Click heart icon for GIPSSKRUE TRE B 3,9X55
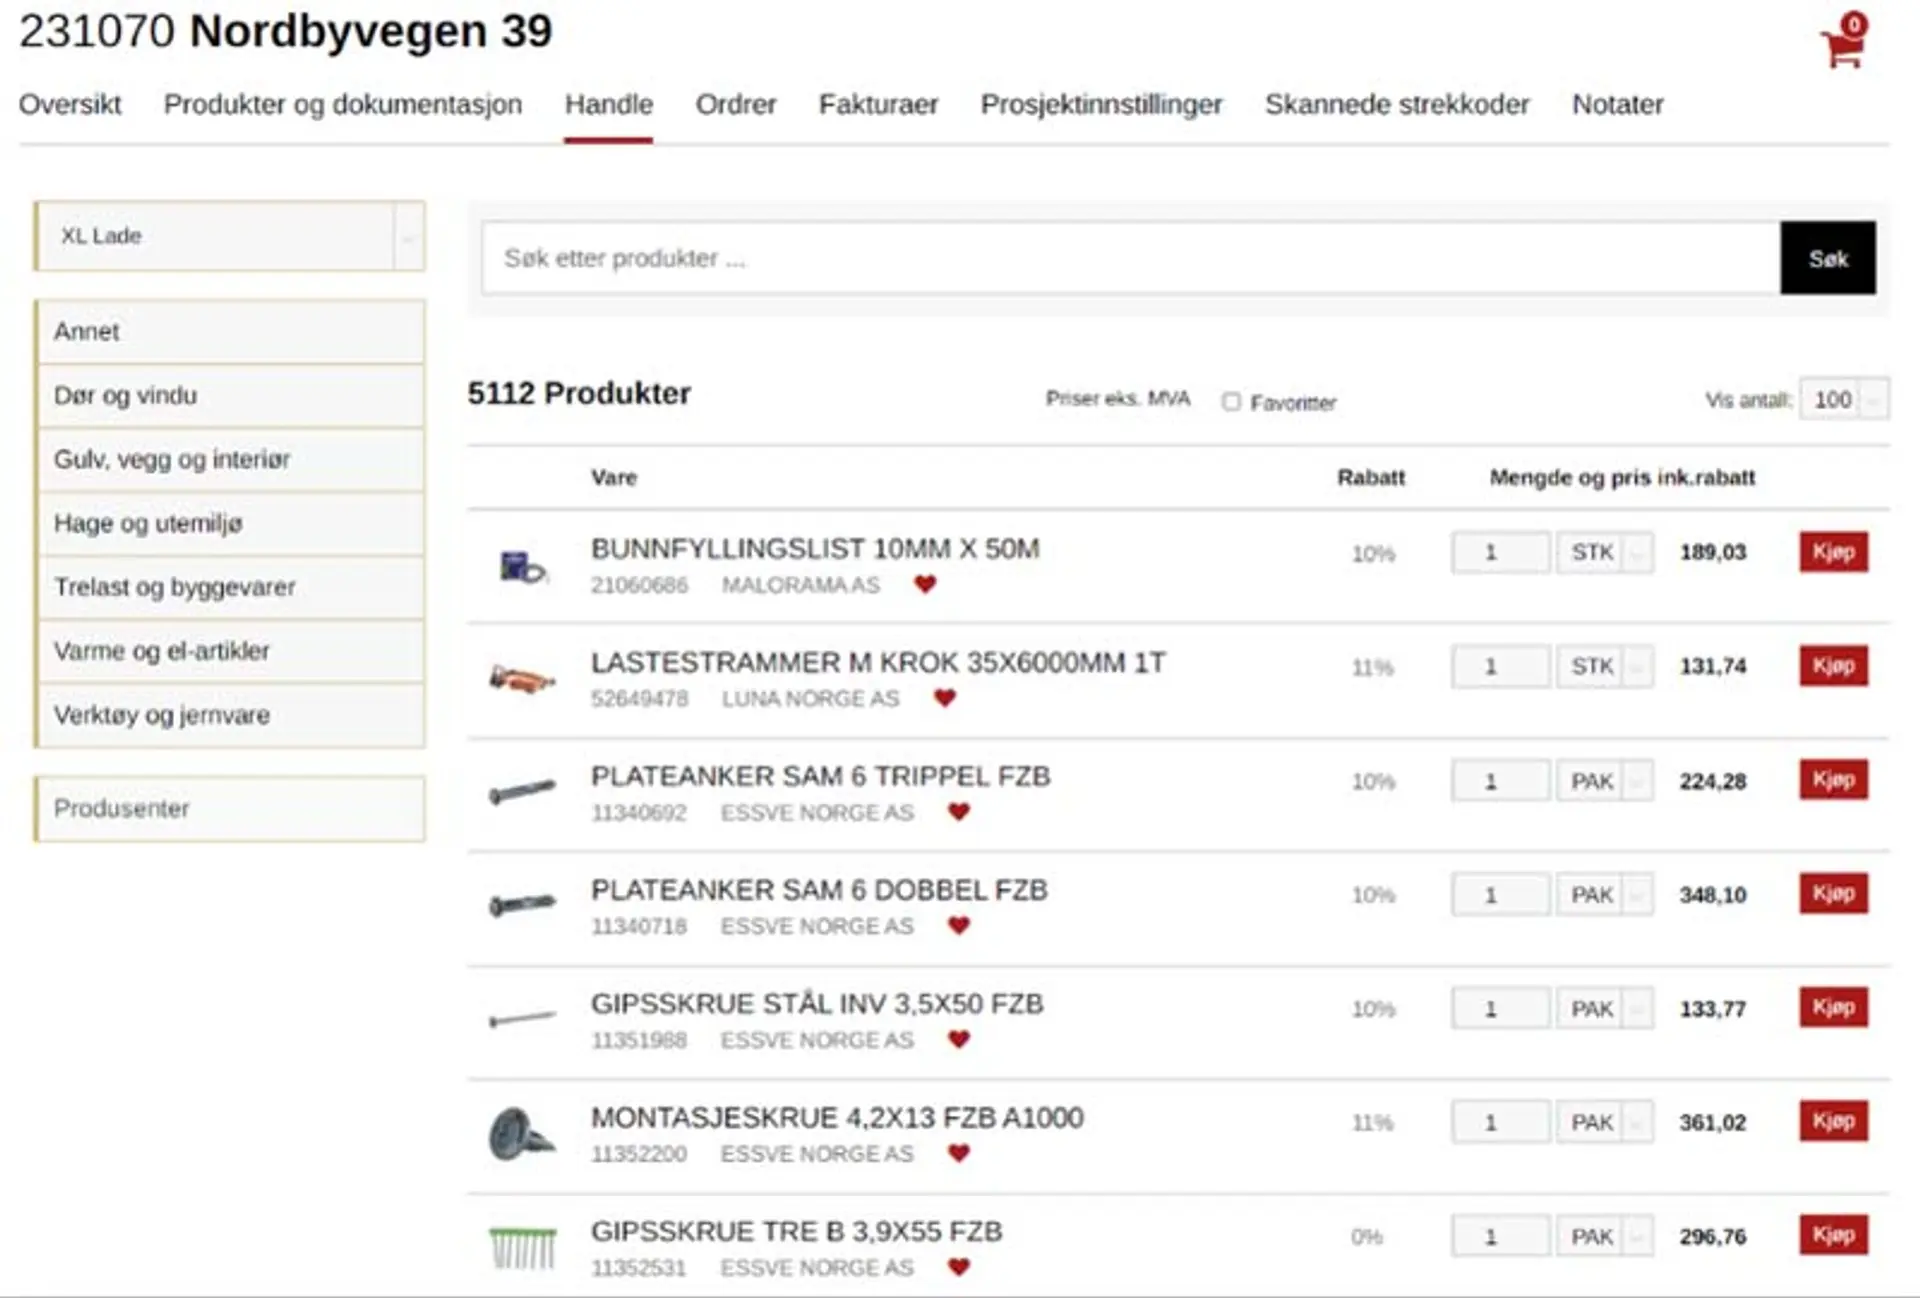The height and width of the screenshot is (1298, 1920). coord(959,1267)
